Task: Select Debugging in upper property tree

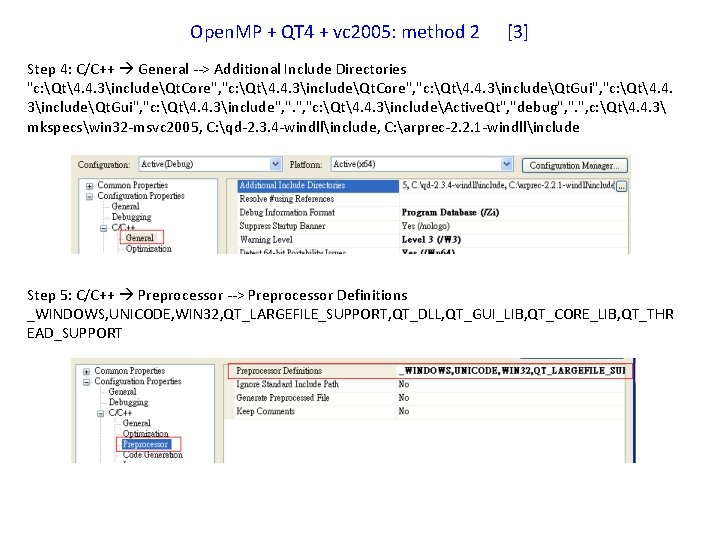Action: (x=131, y=217)
